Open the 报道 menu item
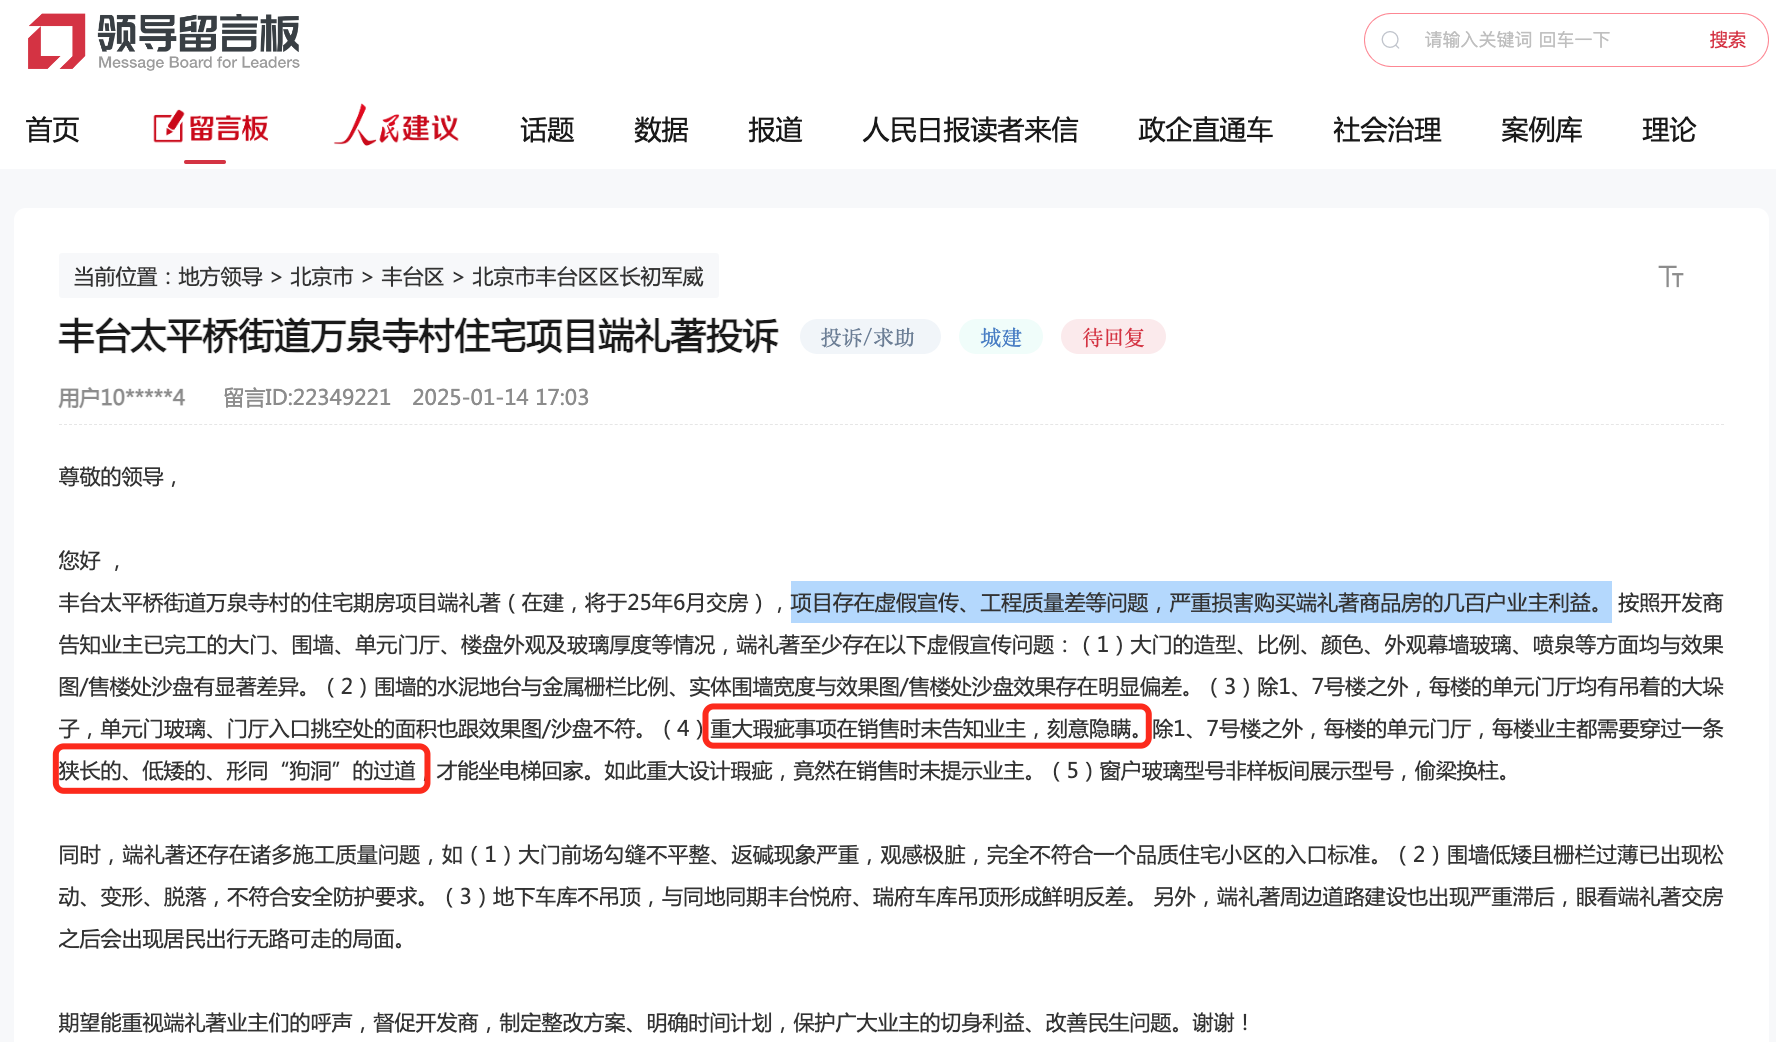 point(775,130)
